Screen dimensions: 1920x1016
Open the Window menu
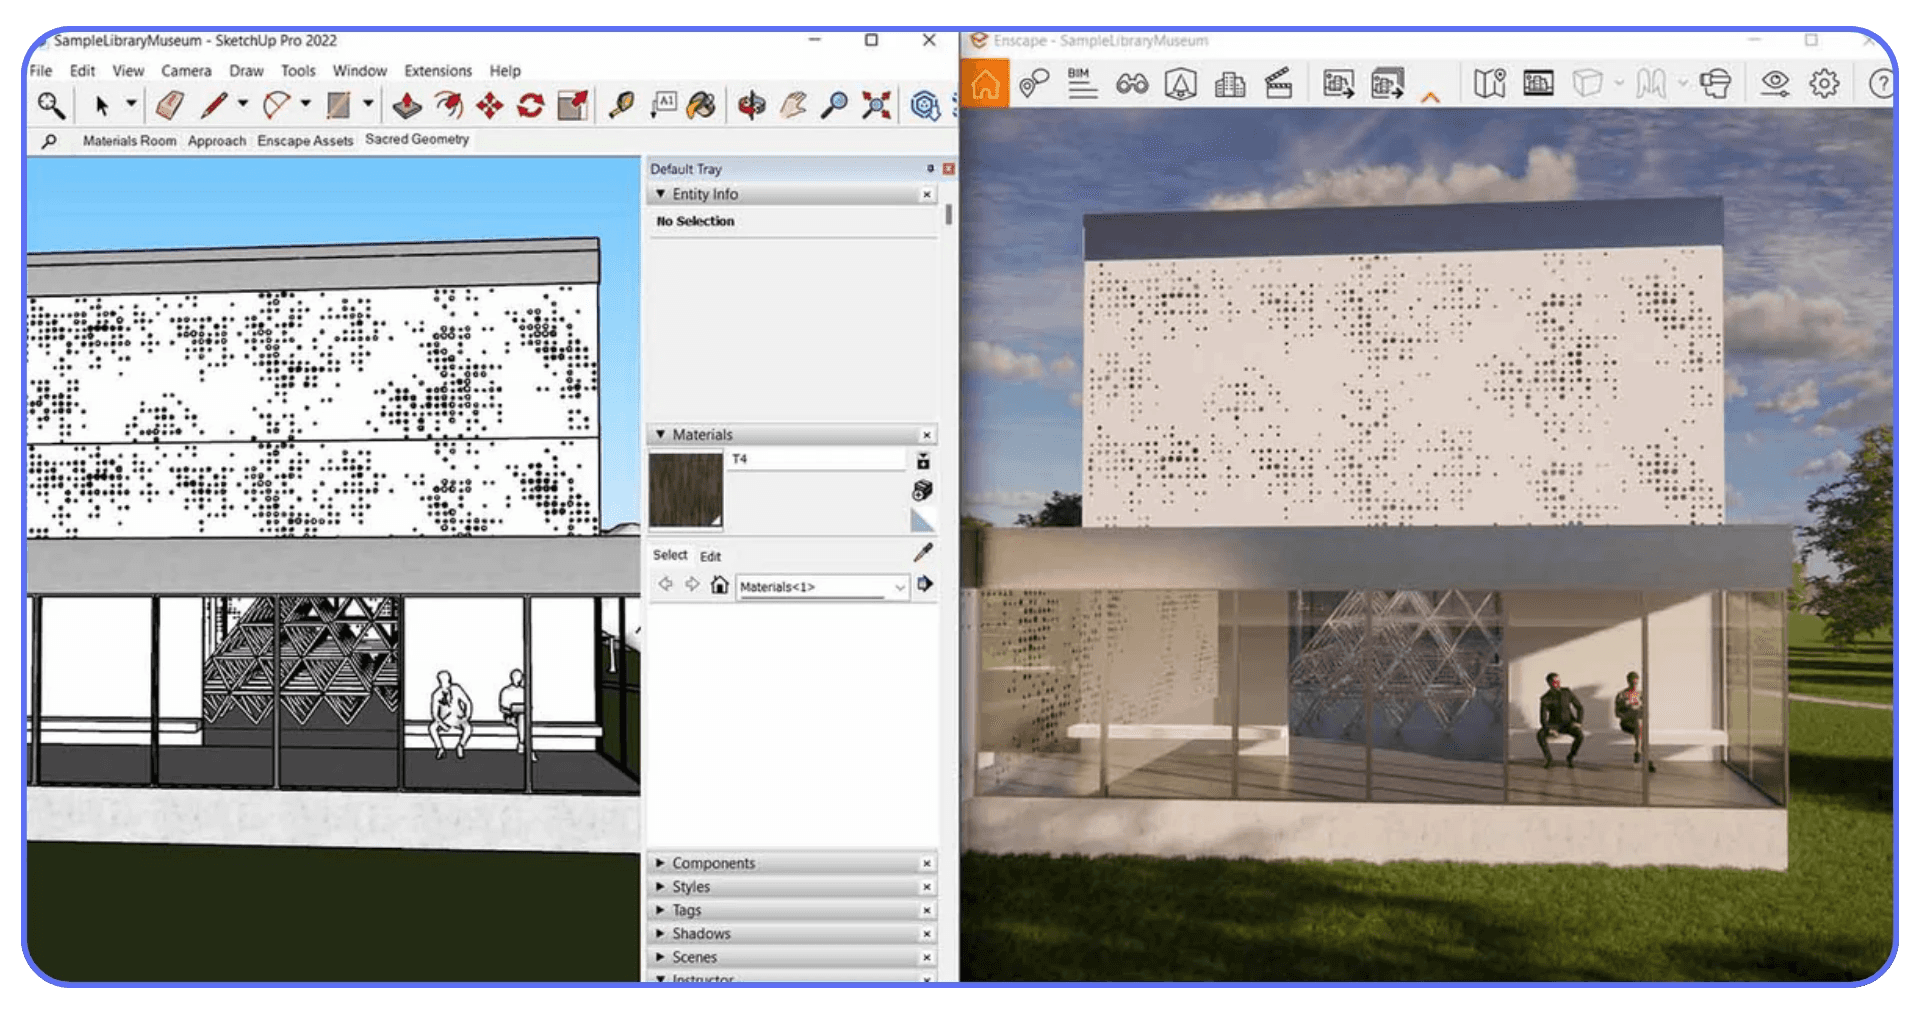pyautogui.click(x=360, y=71)
